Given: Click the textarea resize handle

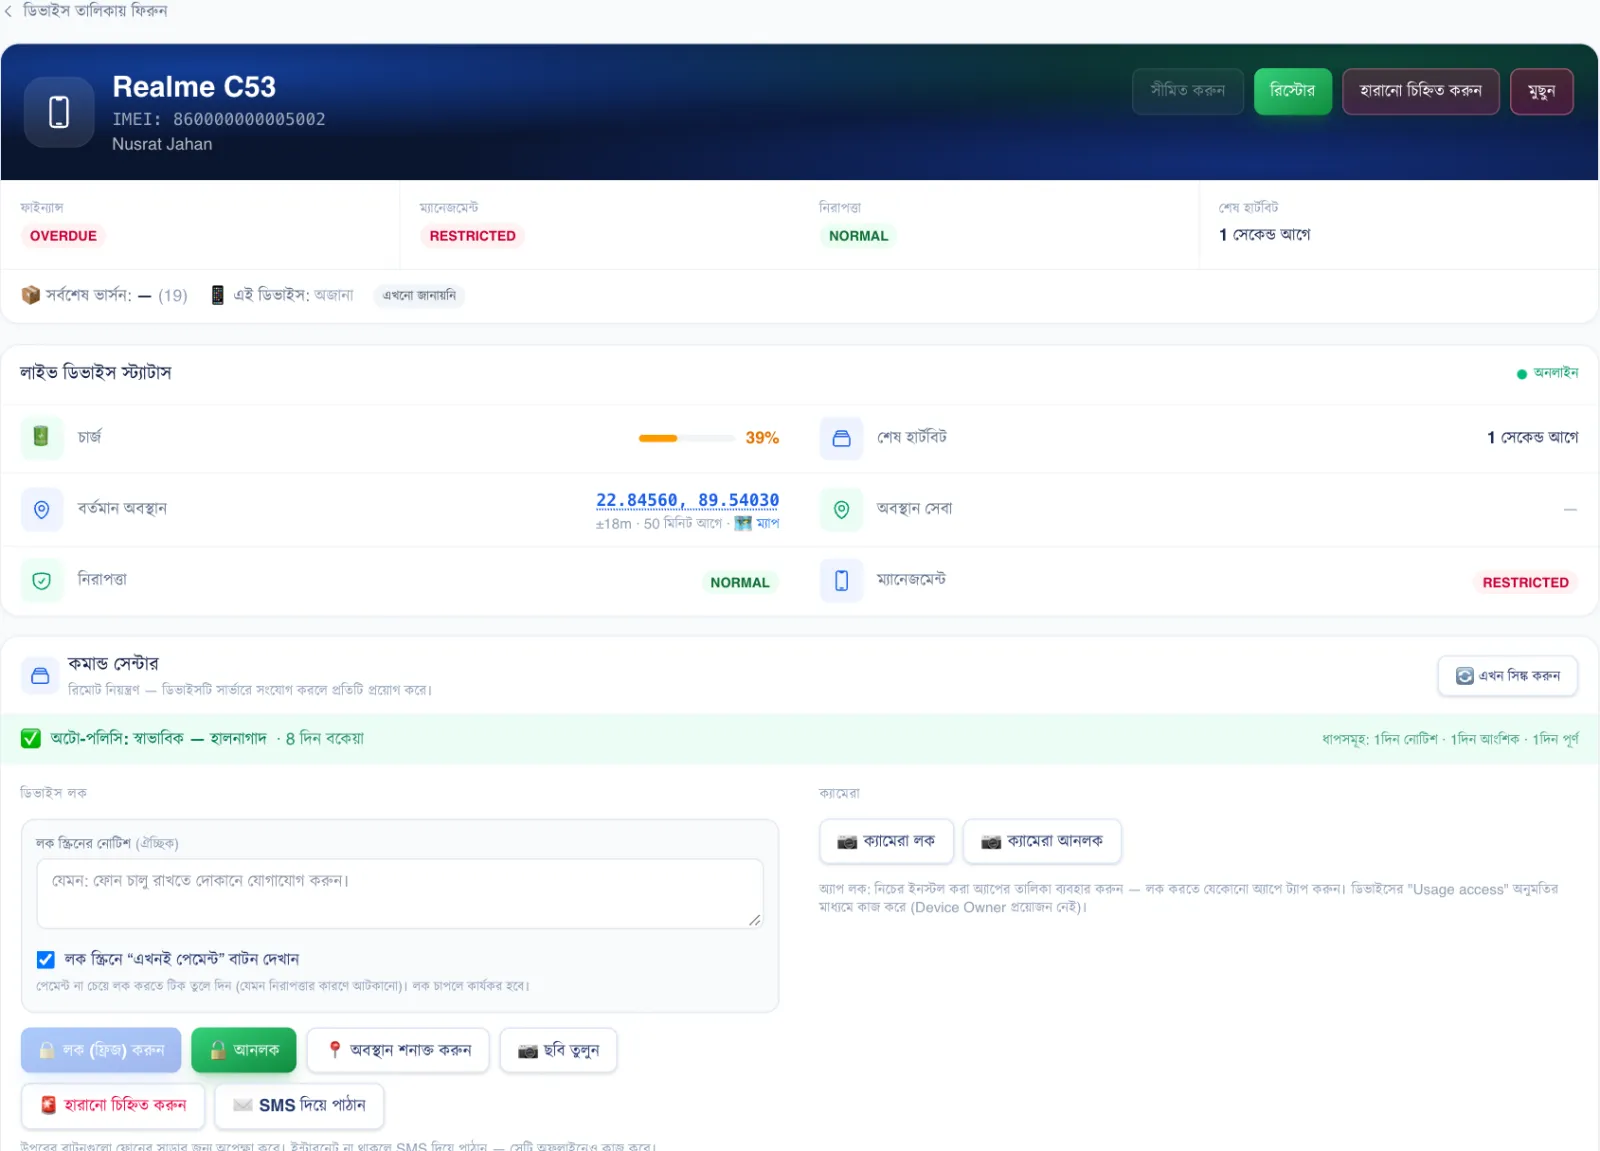Looking at the screenshot, I should point(754,920).
